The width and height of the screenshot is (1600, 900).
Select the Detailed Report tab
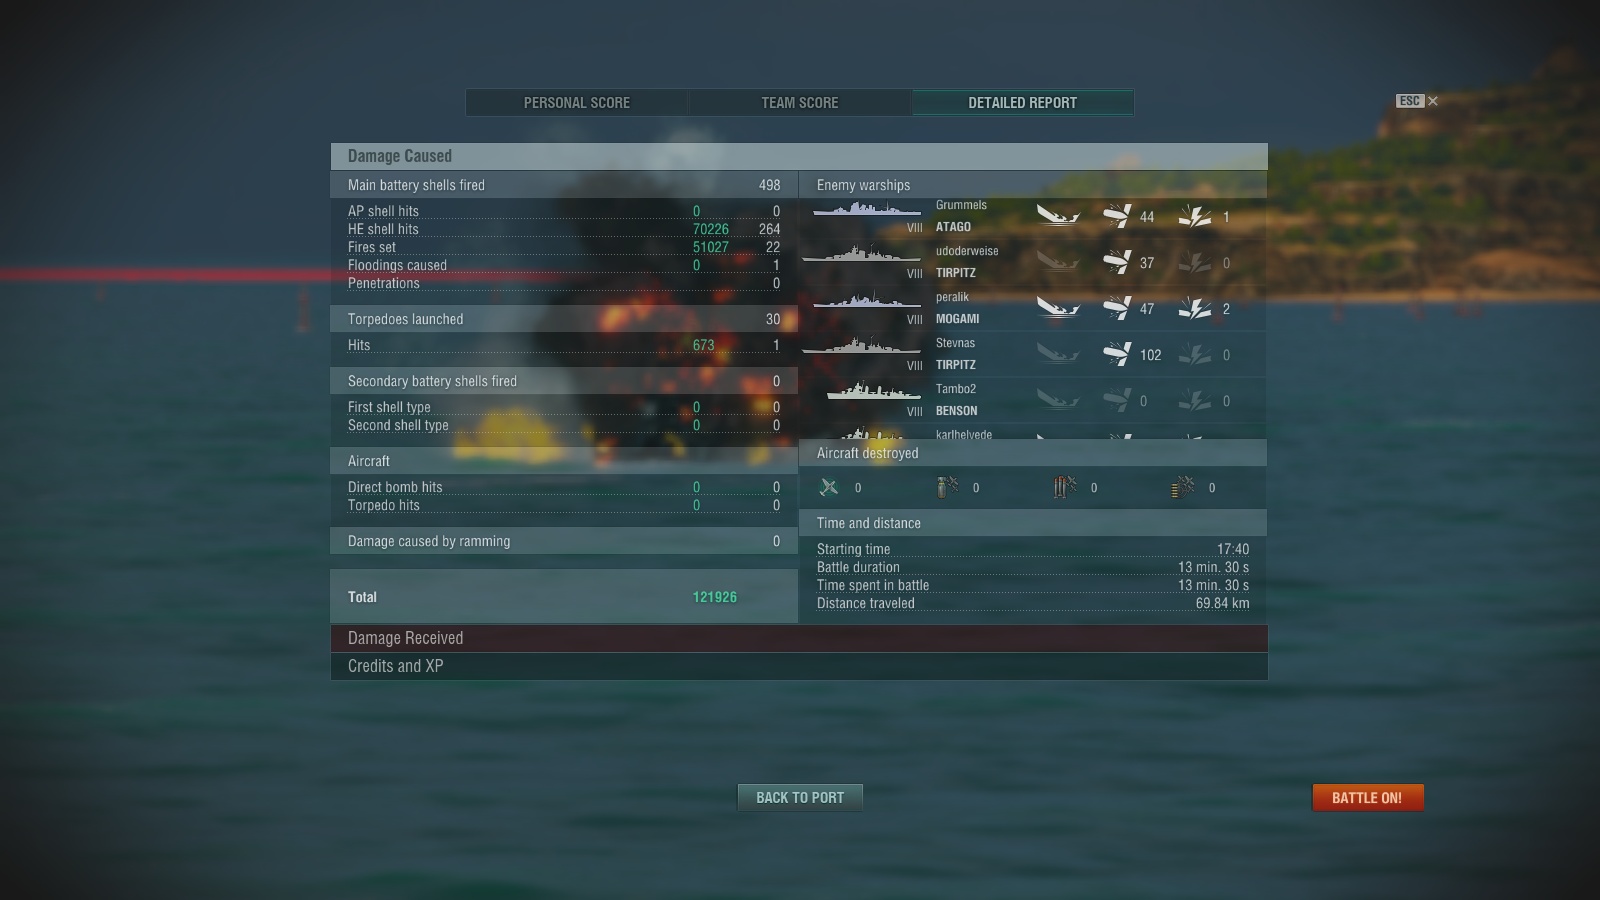tap(1022, 103)
